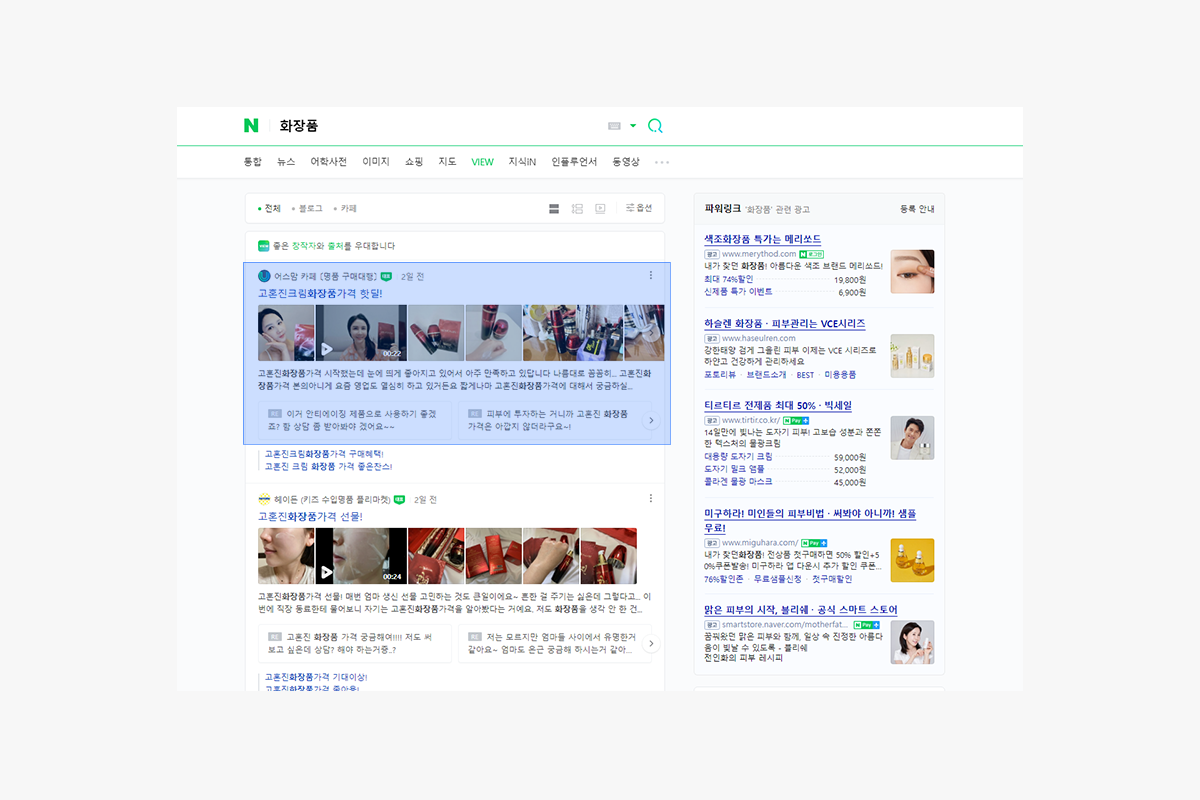Click the Naver Pay badge beside www.tirtir.co.kr
The image size is (1200, 800).
coord(796,421)
